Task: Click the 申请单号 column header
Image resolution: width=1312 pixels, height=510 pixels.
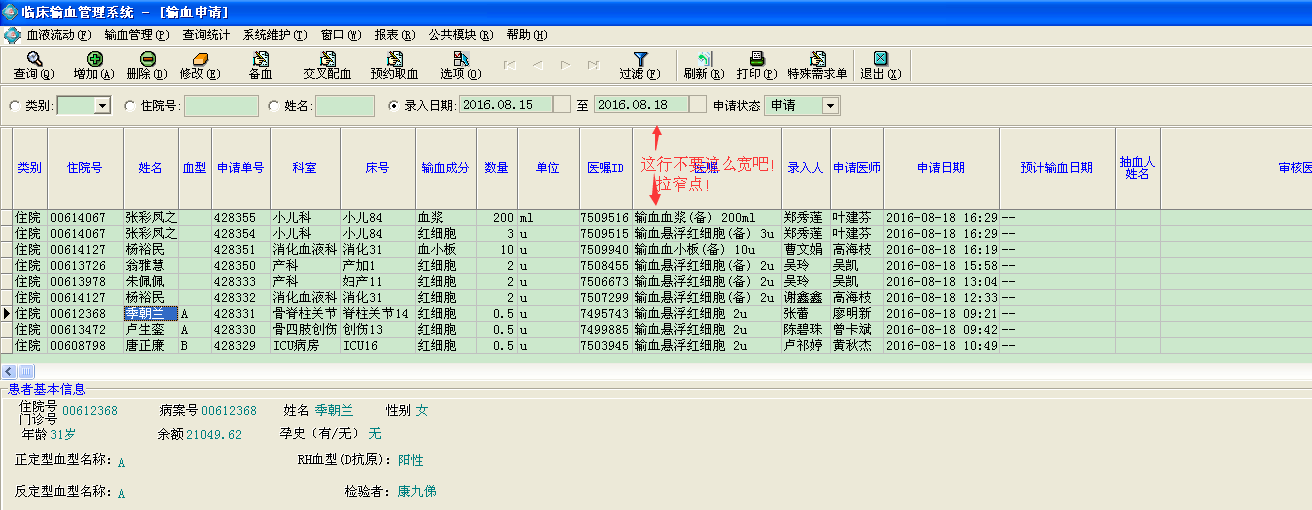Action: point(241,168)
